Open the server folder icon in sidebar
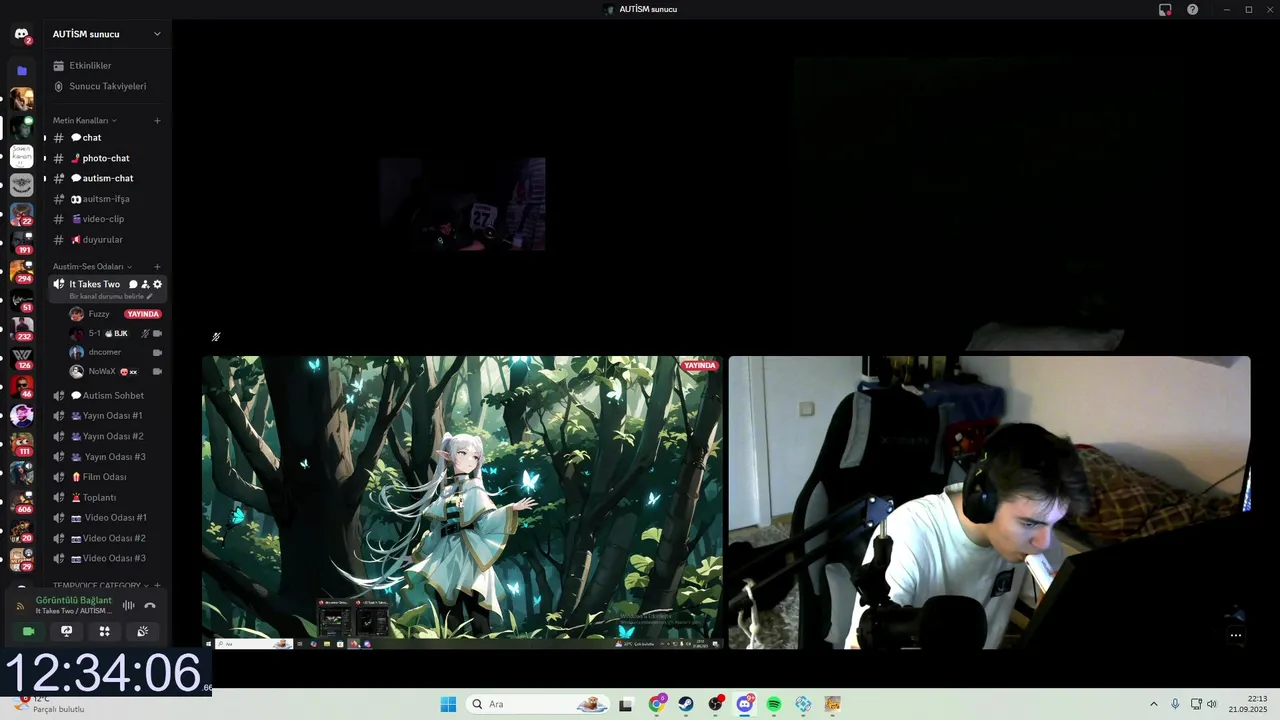The image size is (1280, 720). [x=21, y=71]
